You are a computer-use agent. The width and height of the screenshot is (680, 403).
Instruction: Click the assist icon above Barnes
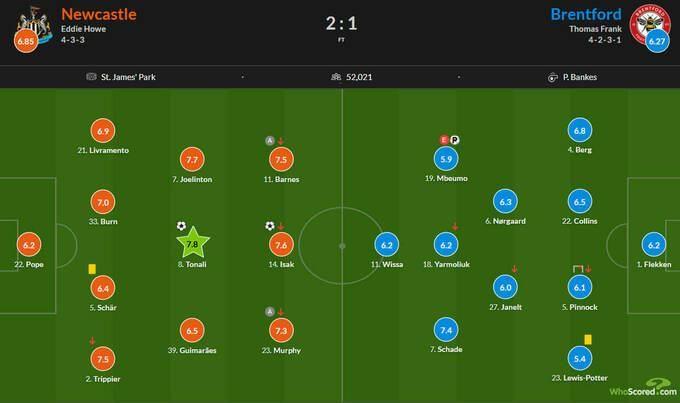(270, 141)
